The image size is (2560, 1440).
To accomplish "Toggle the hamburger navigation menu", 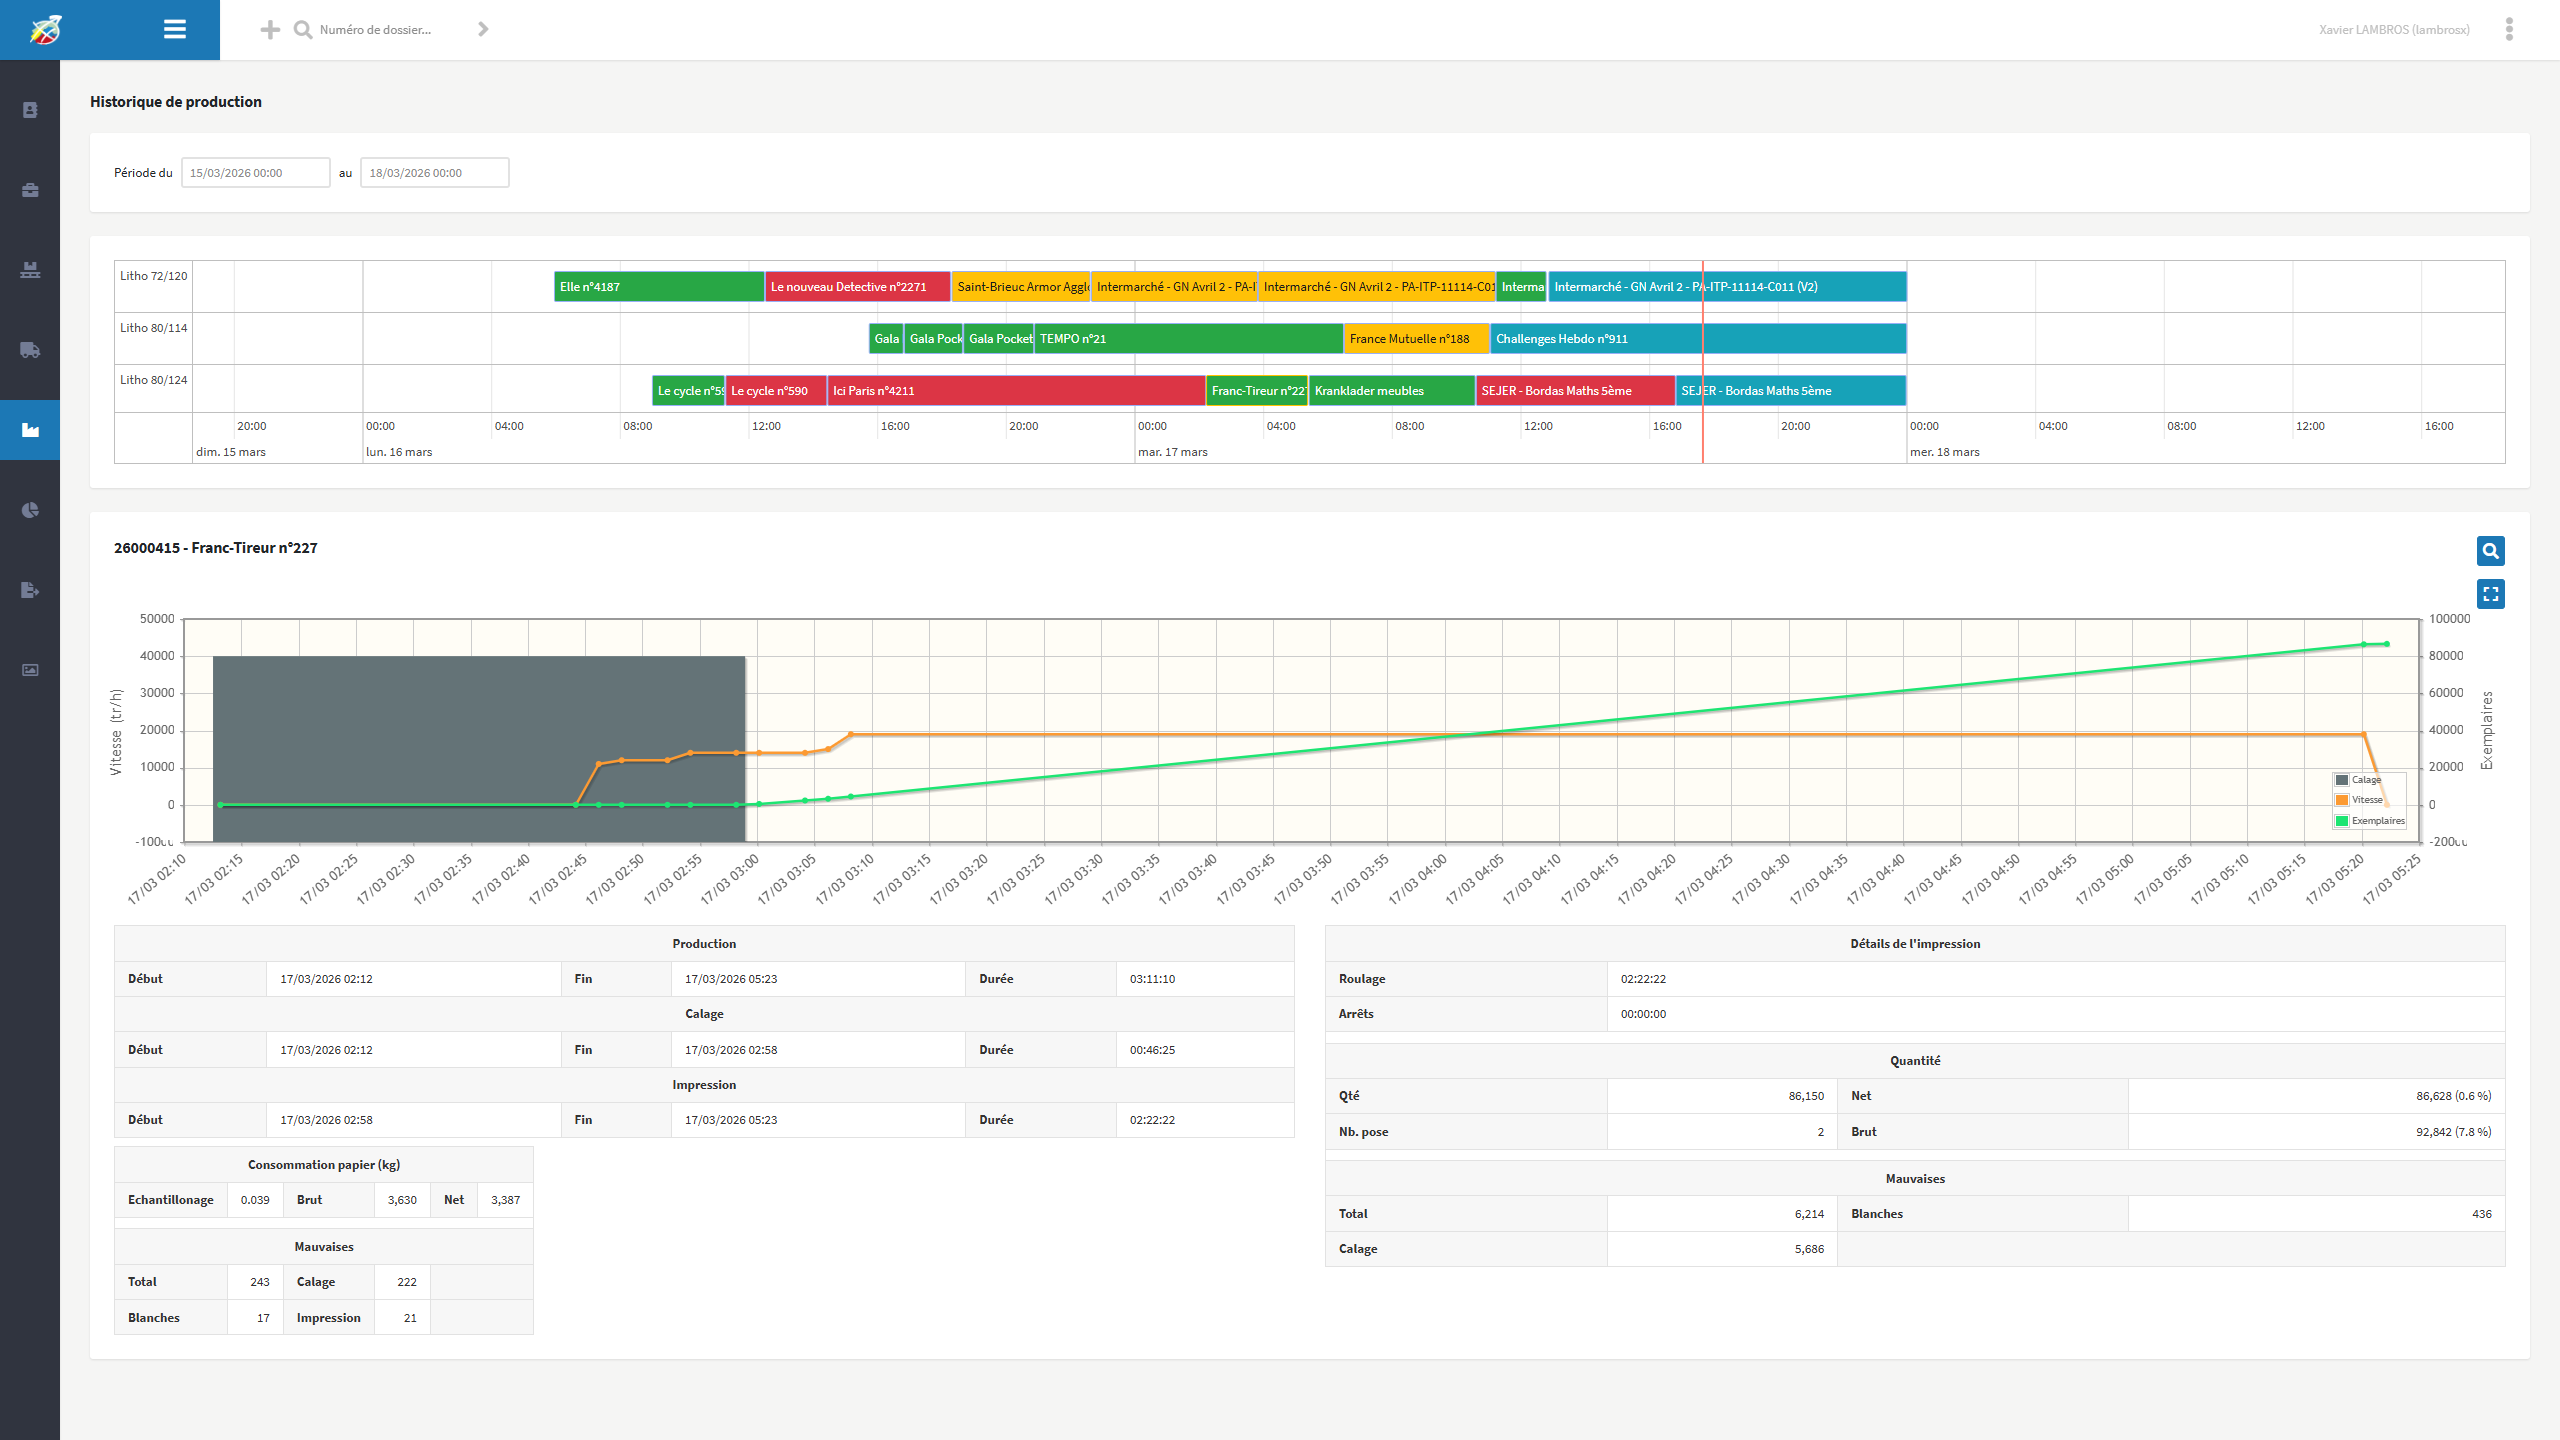I will (175, 29).
